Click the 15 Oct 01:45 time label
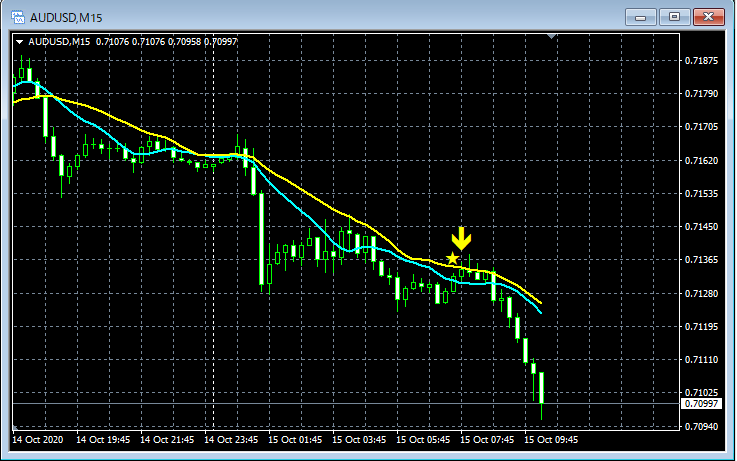The image size is (737, 461). pyautogui.click(x=295, y=440)
